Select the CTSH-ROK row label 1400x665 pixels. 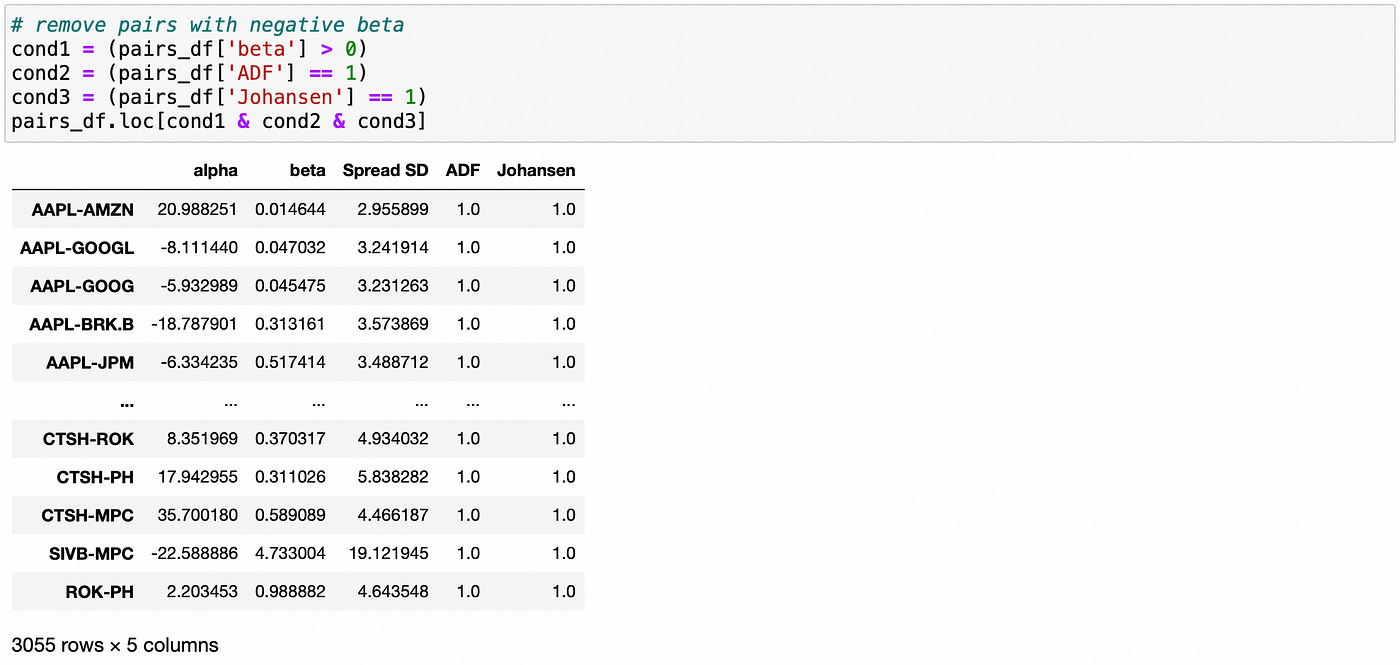click(88, 438)
